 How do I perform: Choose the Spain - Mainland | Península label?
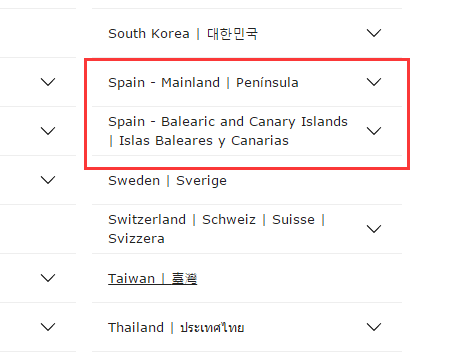click(203, 82)
